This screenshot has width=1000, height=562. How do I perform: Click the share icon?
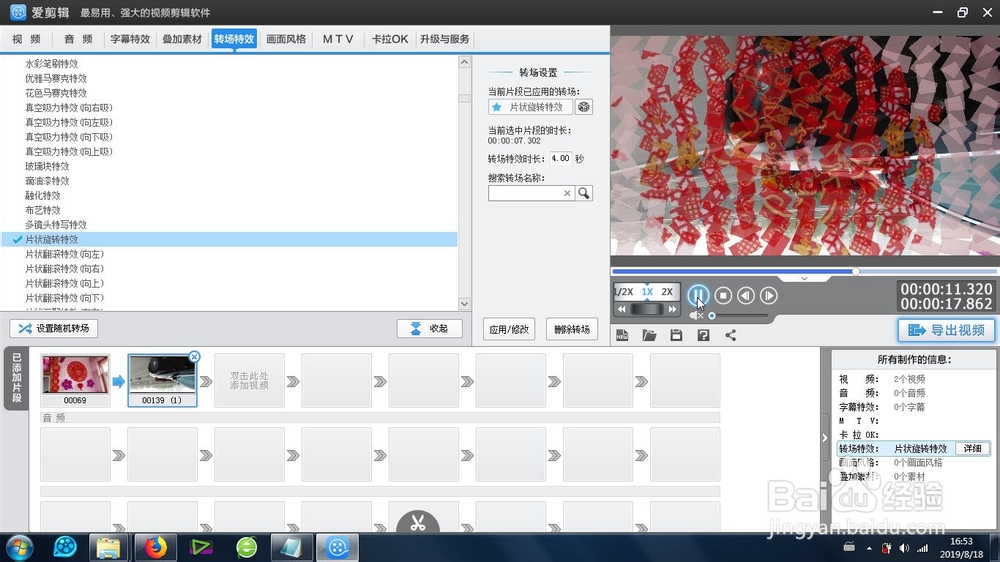(x=730, y=336)
